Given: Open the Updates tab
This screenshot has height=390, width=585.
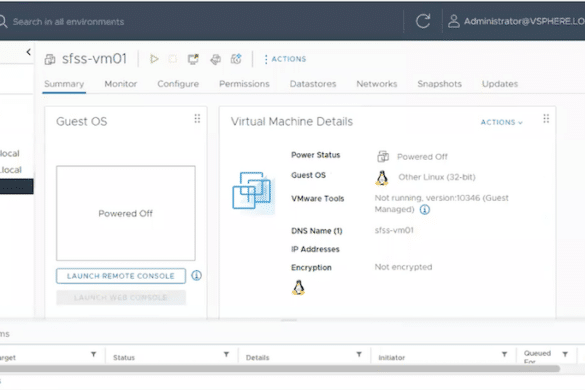Looking at the screenshot, I should [500, 84].
